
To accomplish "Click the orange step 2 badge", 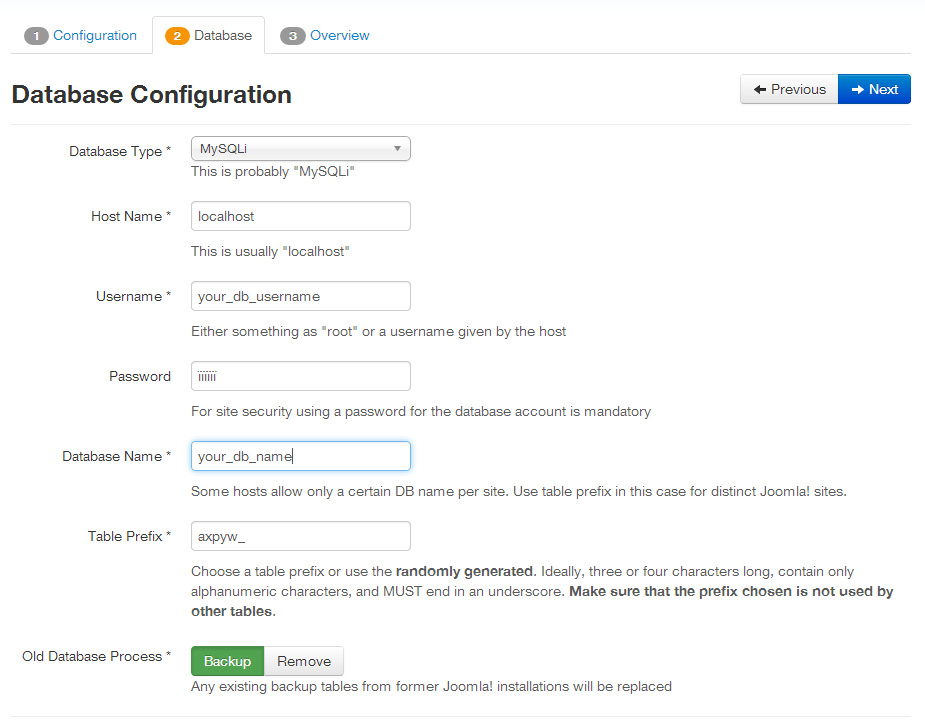I will [177, 36].
